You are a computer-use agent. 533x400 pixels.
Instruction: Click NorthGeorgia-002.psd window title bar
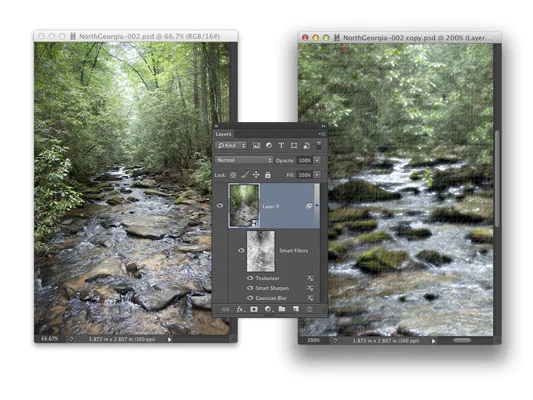tap(136, 36)
